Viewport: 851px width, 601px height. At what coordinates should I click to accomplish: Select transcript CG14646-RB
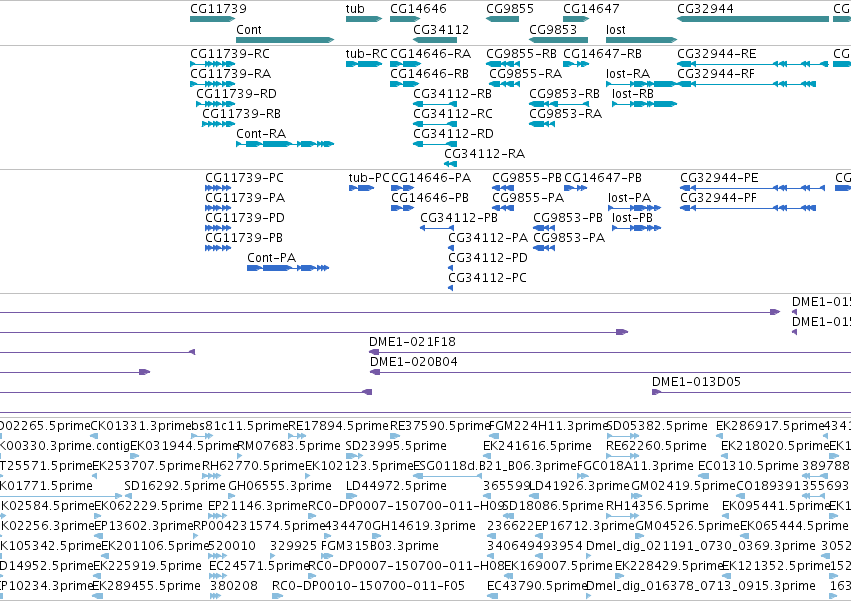click(404, 84)
